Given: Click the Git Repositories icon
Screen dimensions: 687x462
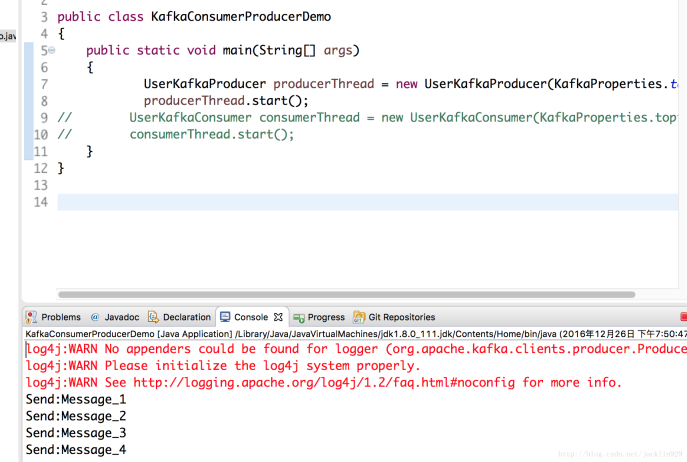Looking at the screenshot, I should (x=359, y=316).
